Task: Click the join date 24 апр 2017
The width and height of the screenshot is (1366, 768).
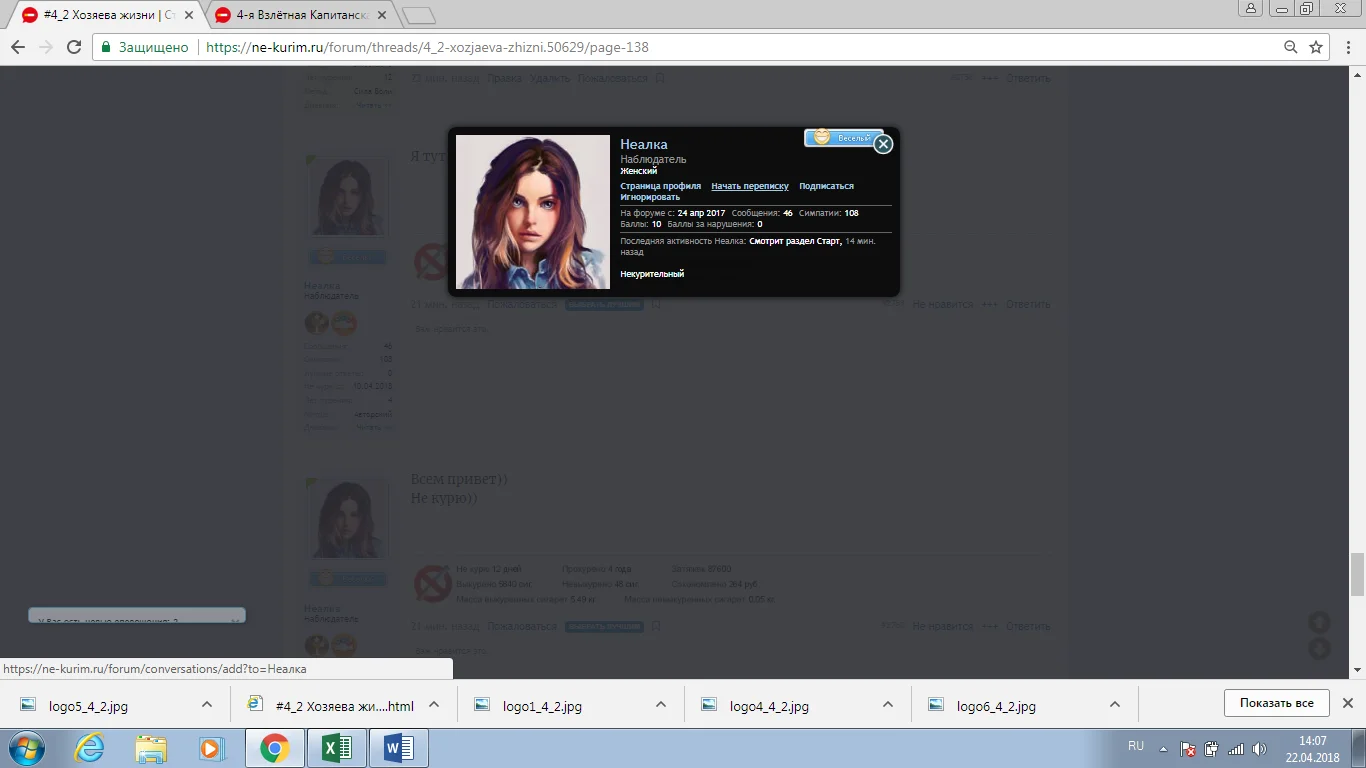Action: coord(701,213)
